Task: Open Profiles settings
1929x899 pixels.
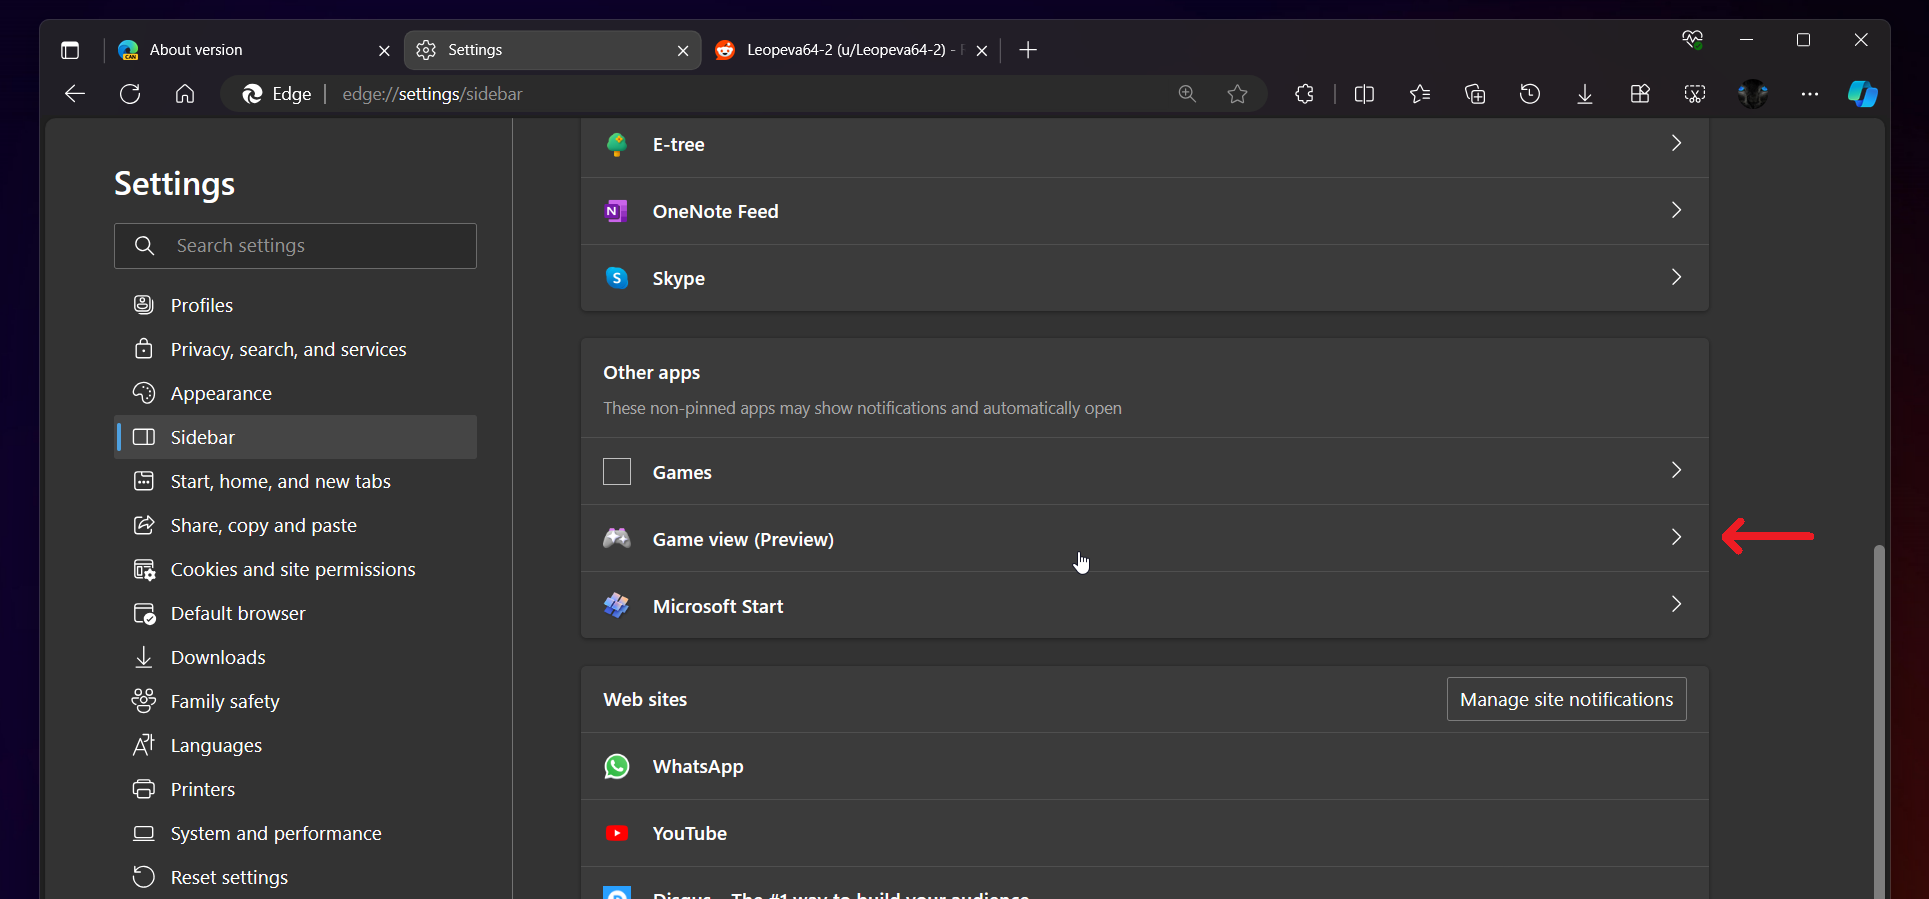Action: point(295,305)
